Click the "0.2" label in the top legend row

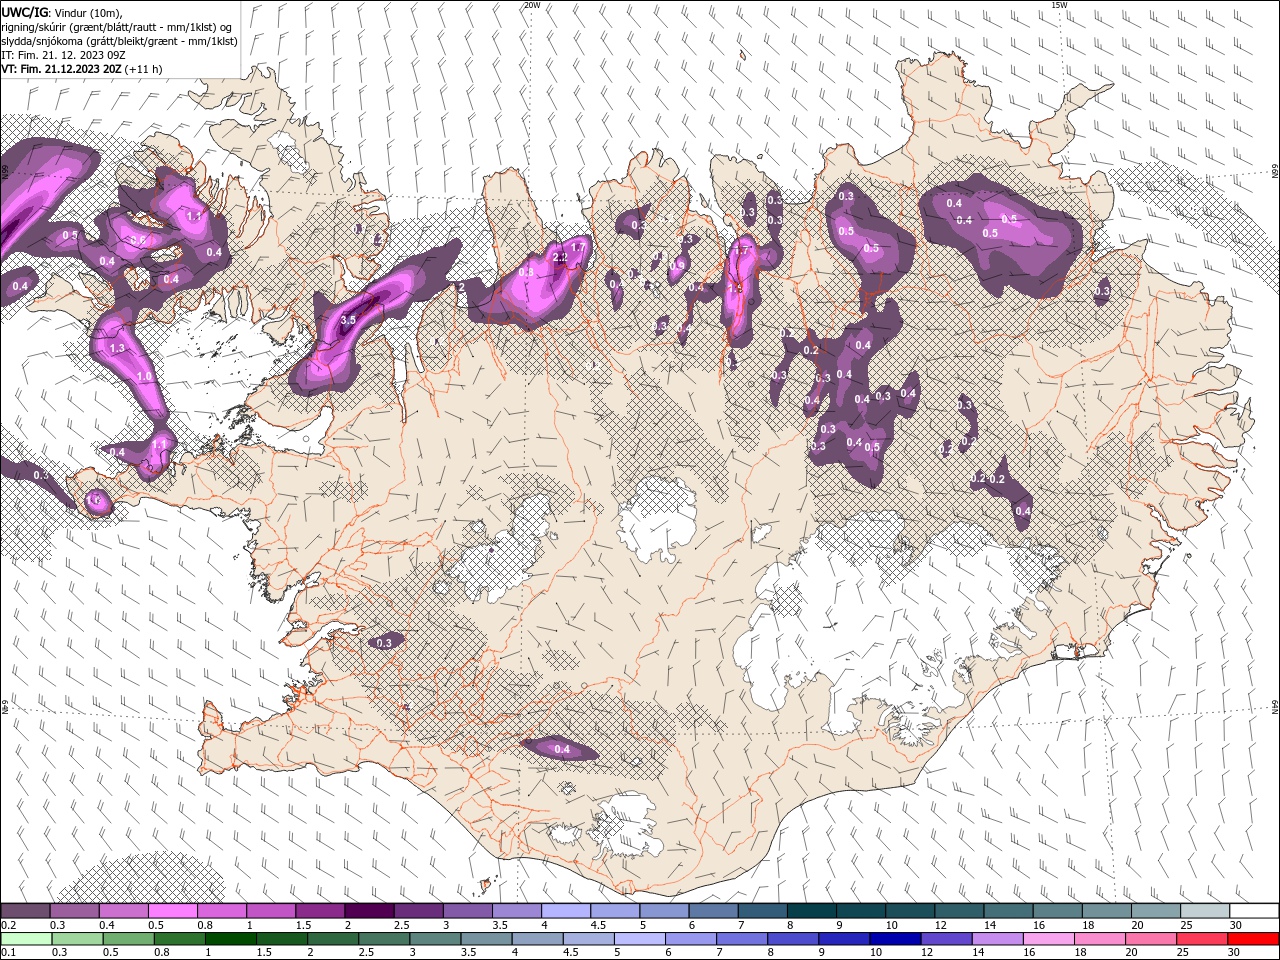pos(8,925)
